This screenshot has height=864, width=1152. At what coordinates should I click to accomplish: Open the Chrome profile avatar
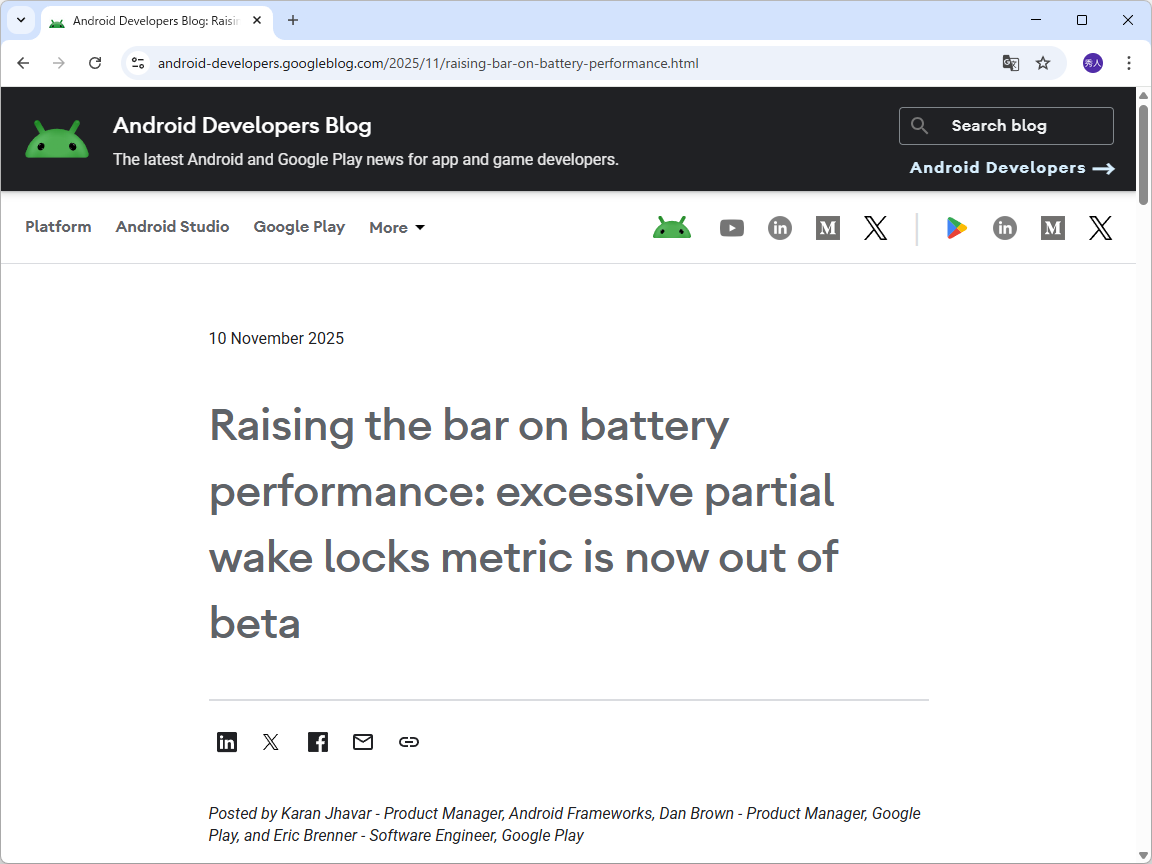coord(1093,63)
